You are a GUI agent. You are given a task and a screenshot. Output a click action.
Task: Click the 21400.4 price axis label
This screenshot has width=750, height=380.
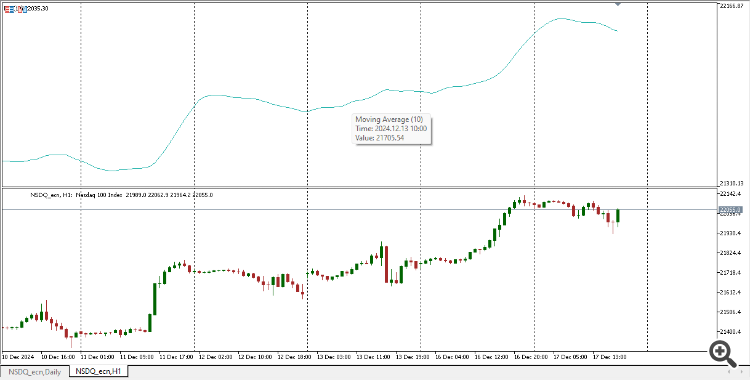(731, 332)
